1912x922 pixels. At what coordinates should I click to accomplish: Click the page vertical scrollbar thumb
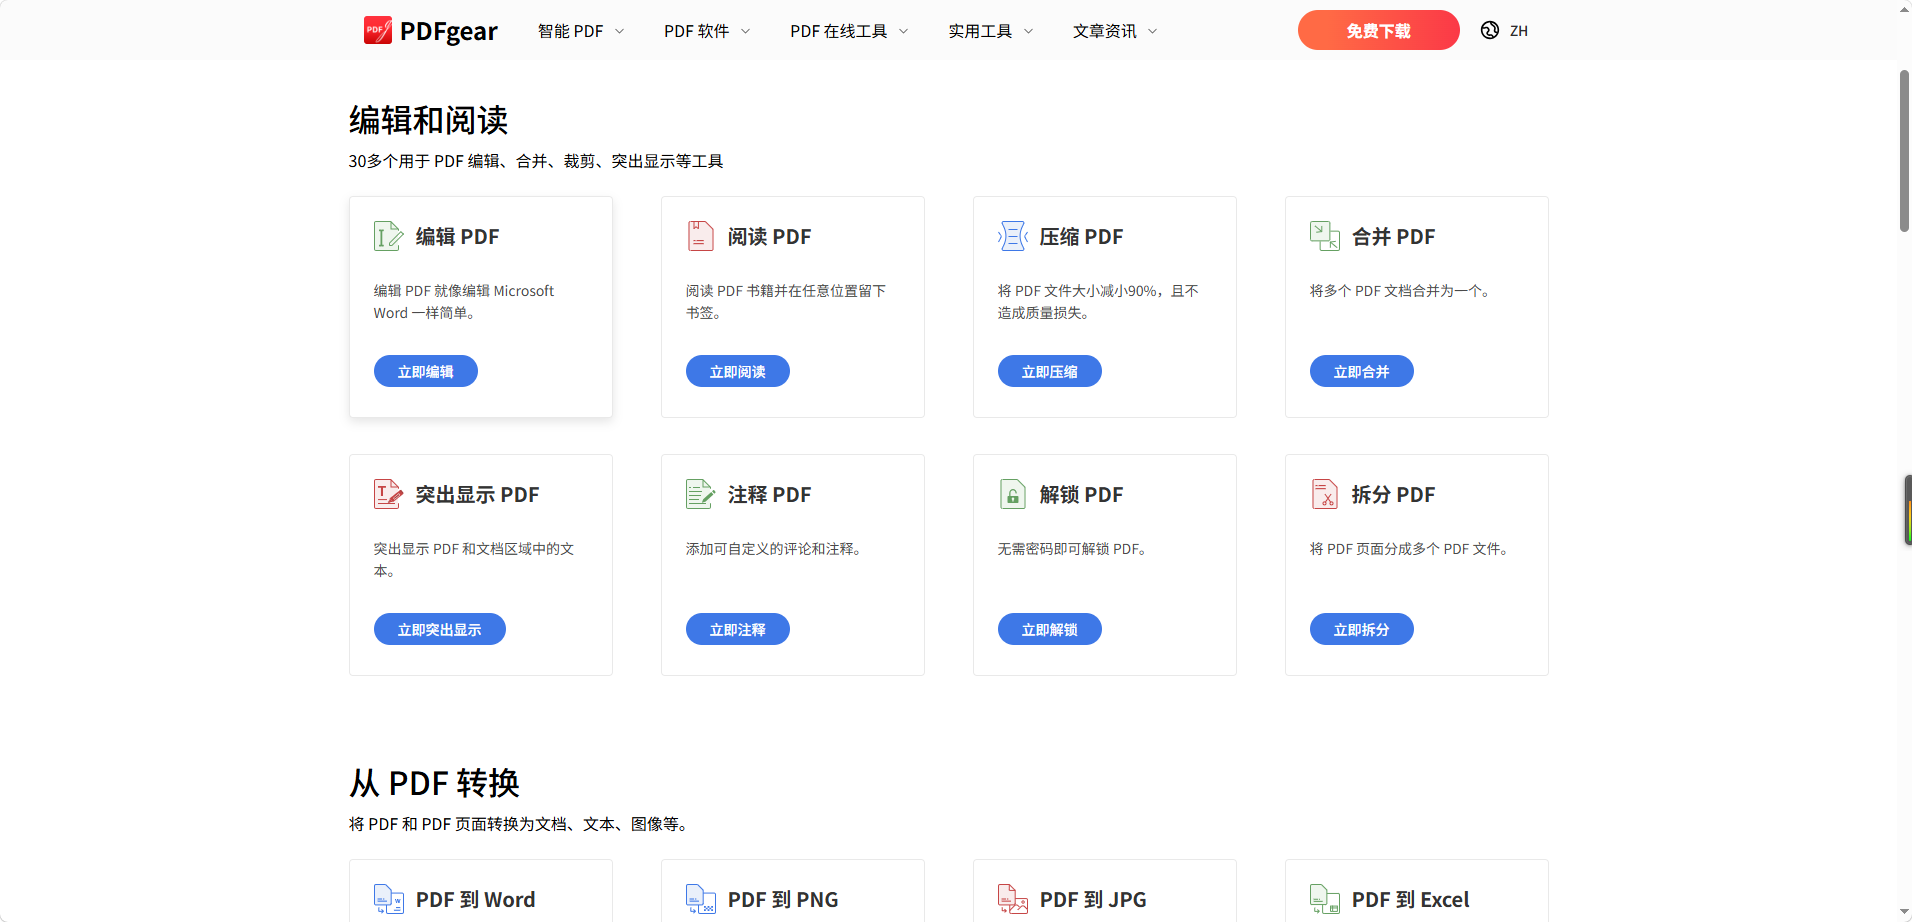click(1905, 150)
